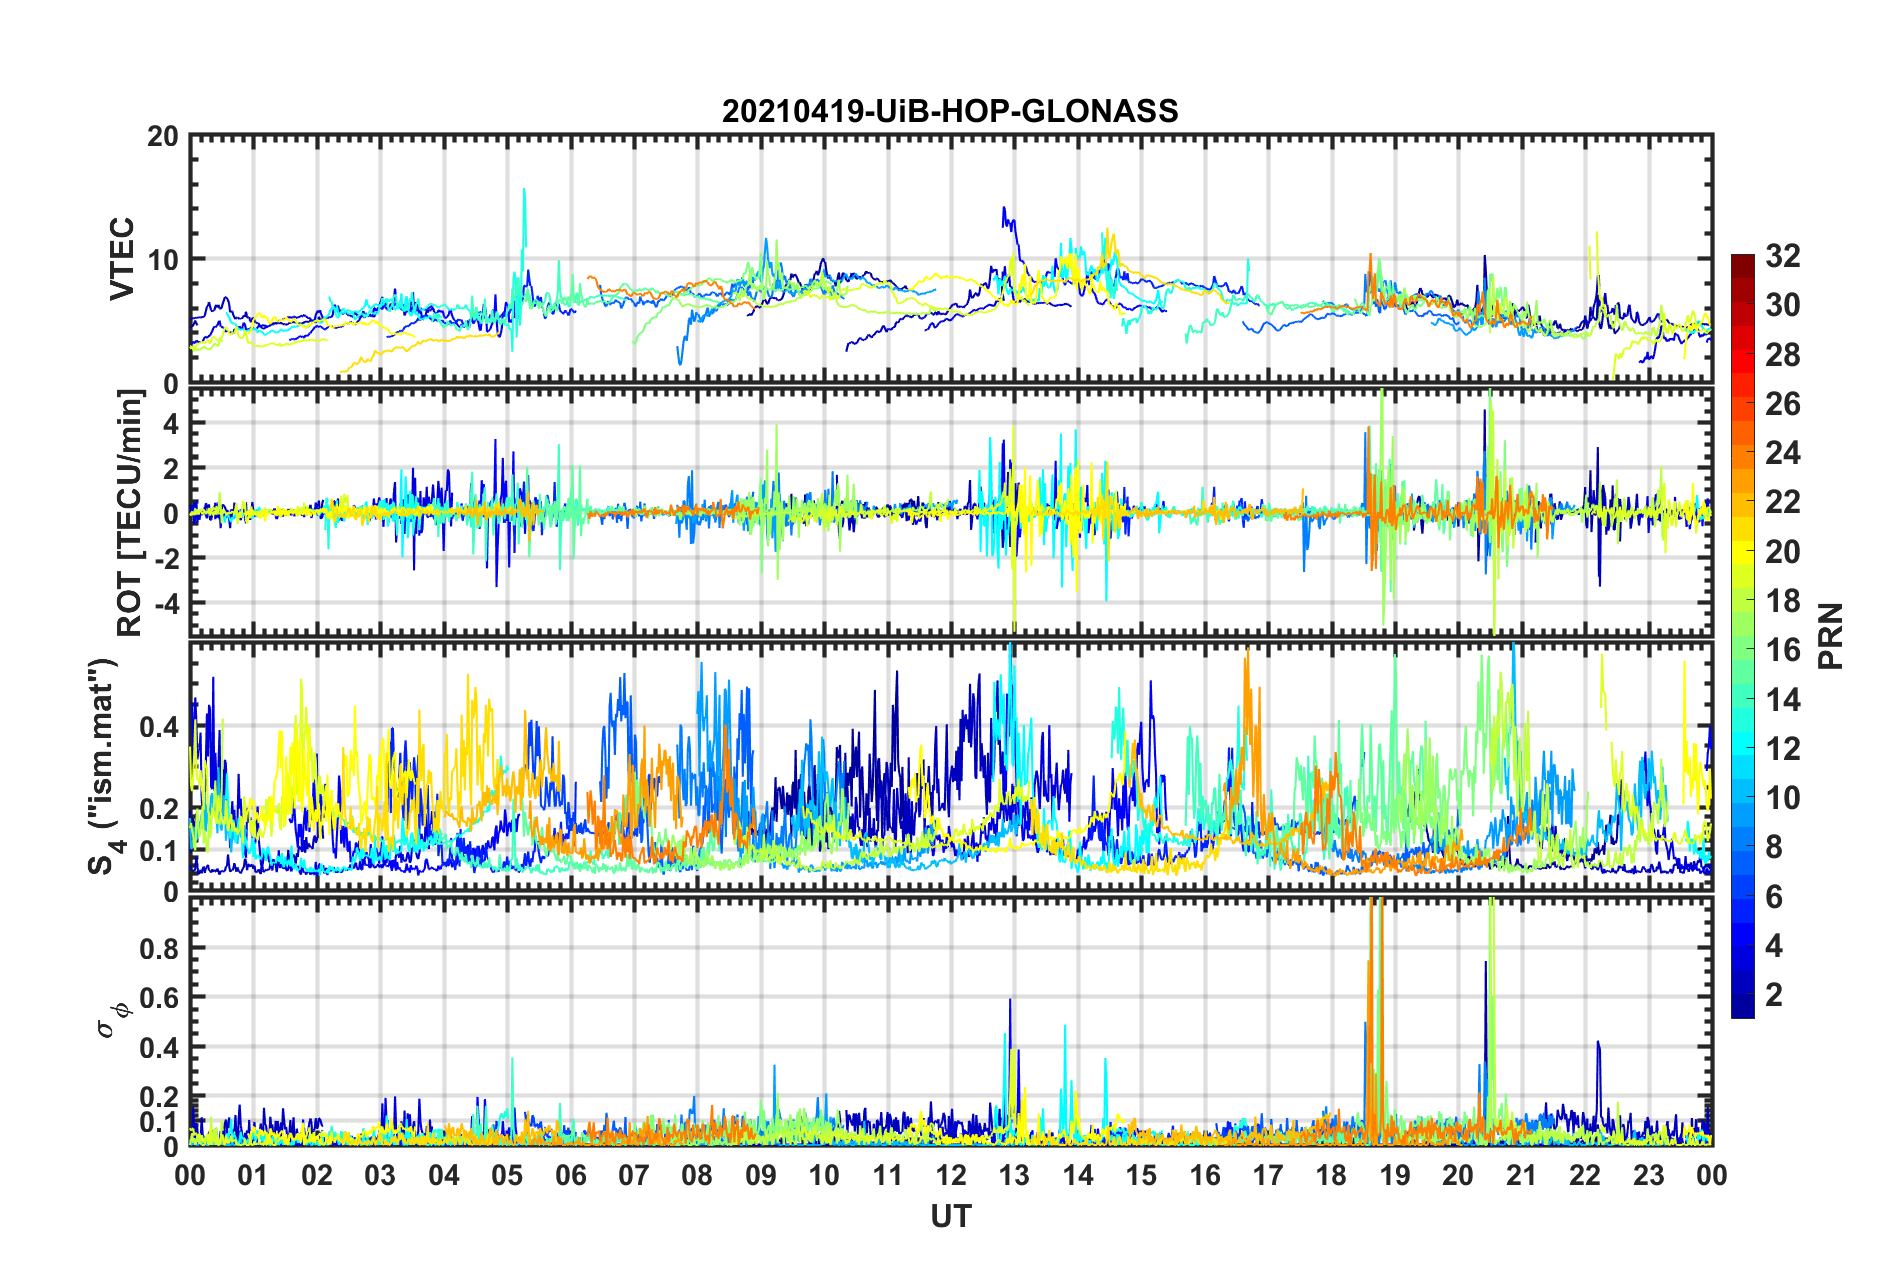Click colorbar tick label 24

point(1782,454)
